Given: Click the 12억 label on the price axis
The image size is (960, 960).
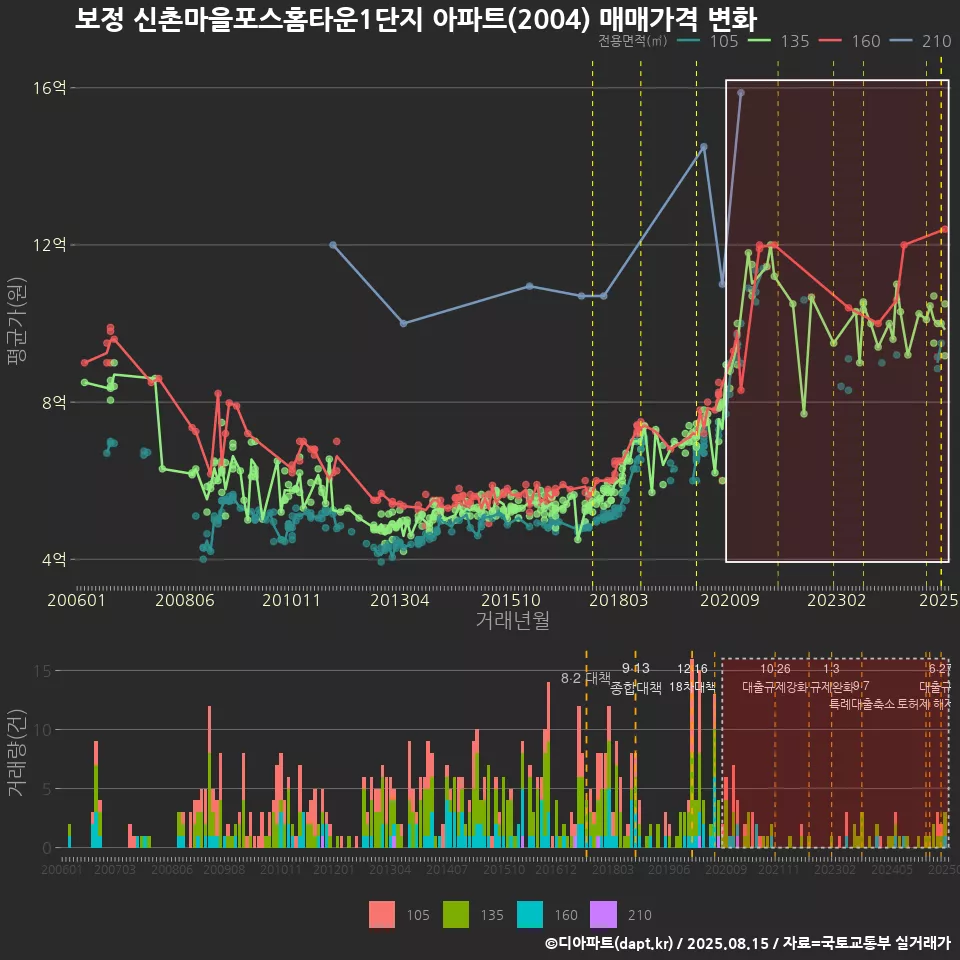Looking at the screenshot, I should 50,245.
